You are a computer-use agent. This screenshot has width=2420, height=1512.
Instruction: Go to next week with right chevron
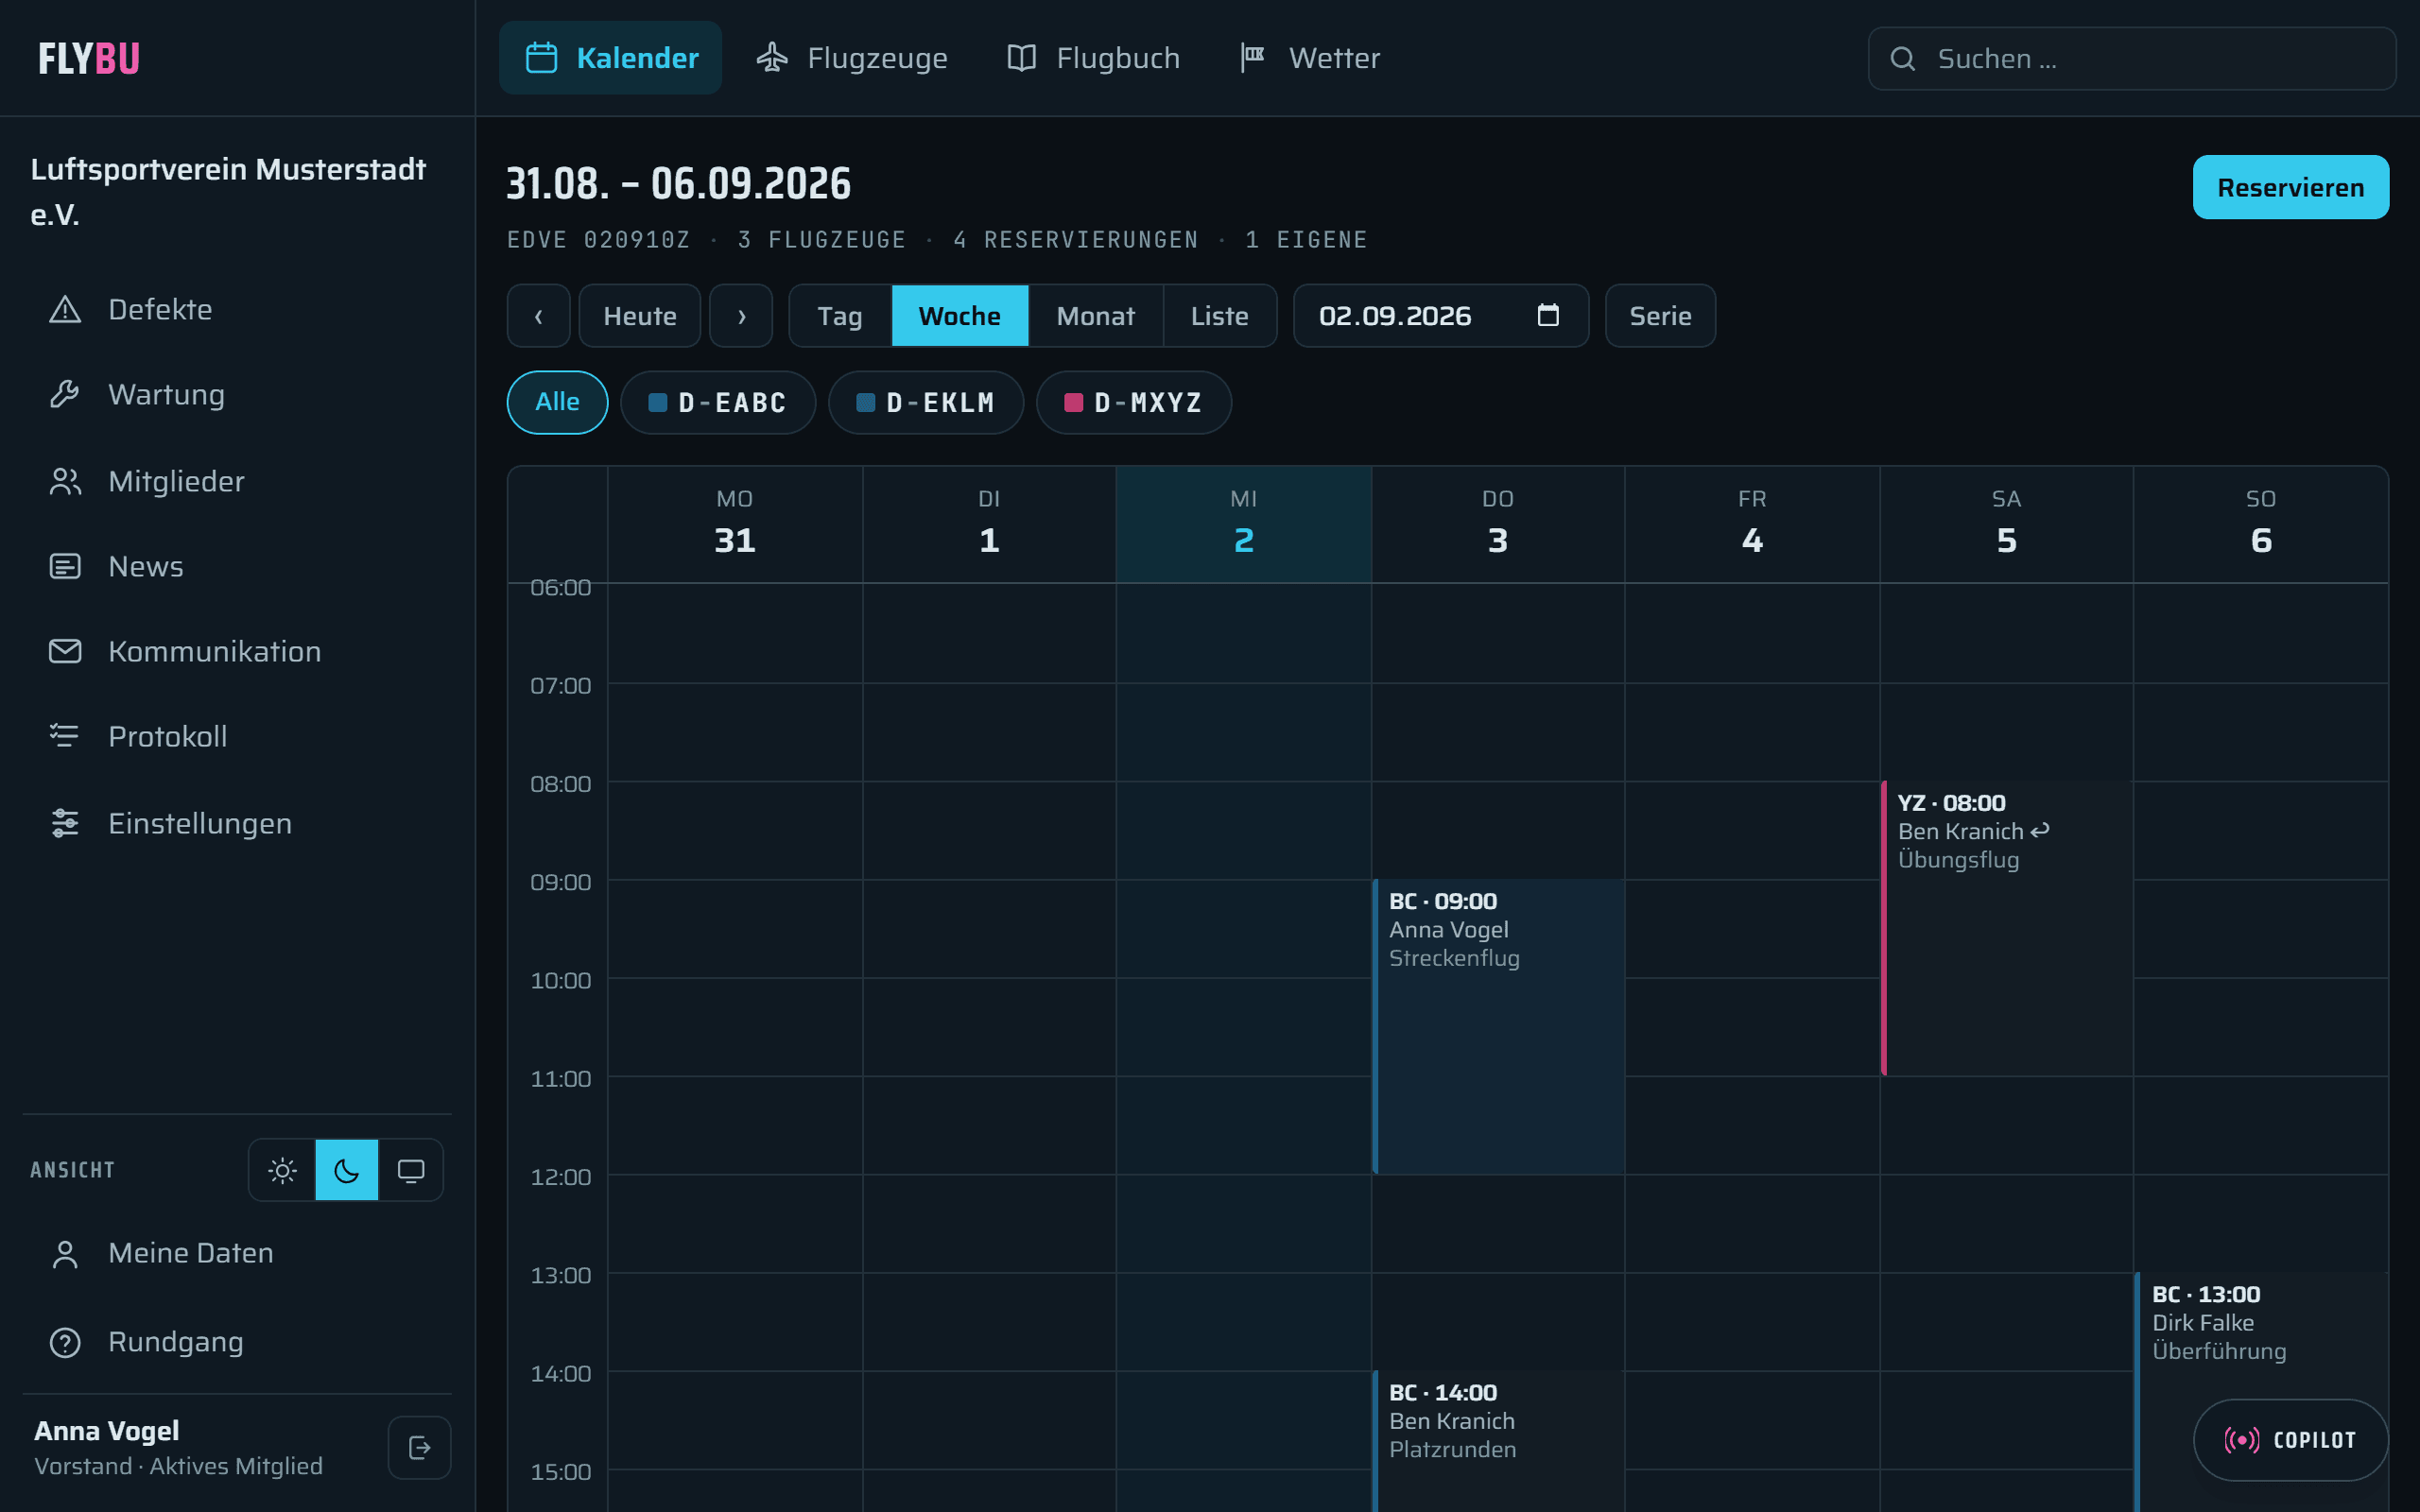tap(741, 316)
